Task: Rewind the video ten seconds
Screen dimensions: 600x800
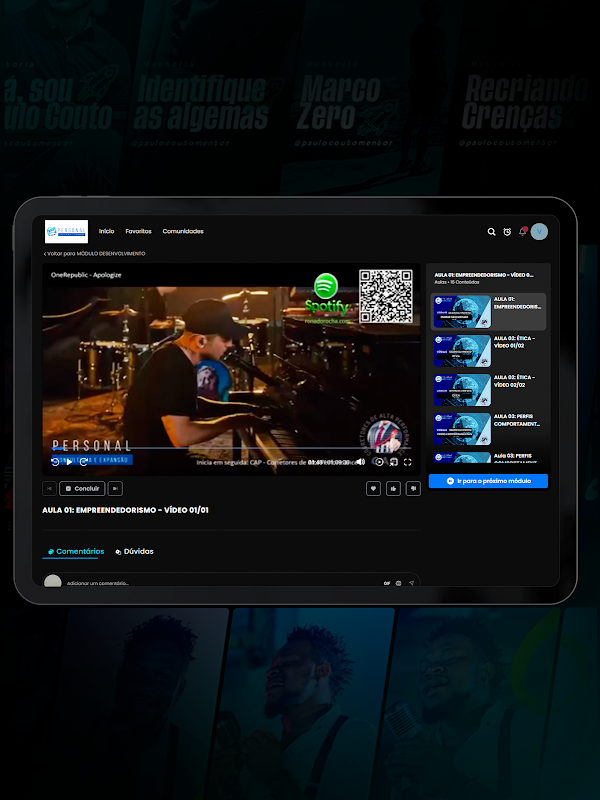Action: [x=55, y=462]
